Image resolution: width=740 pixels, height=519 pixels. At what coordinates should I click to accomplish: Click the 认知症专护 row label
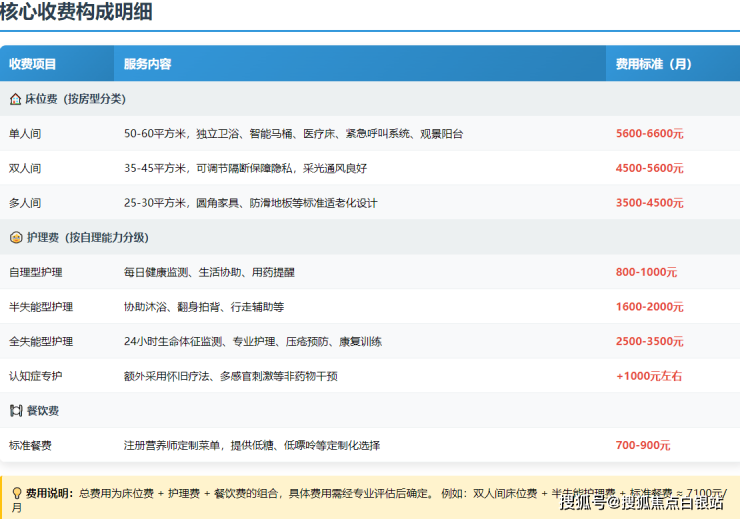click(35, 376)
